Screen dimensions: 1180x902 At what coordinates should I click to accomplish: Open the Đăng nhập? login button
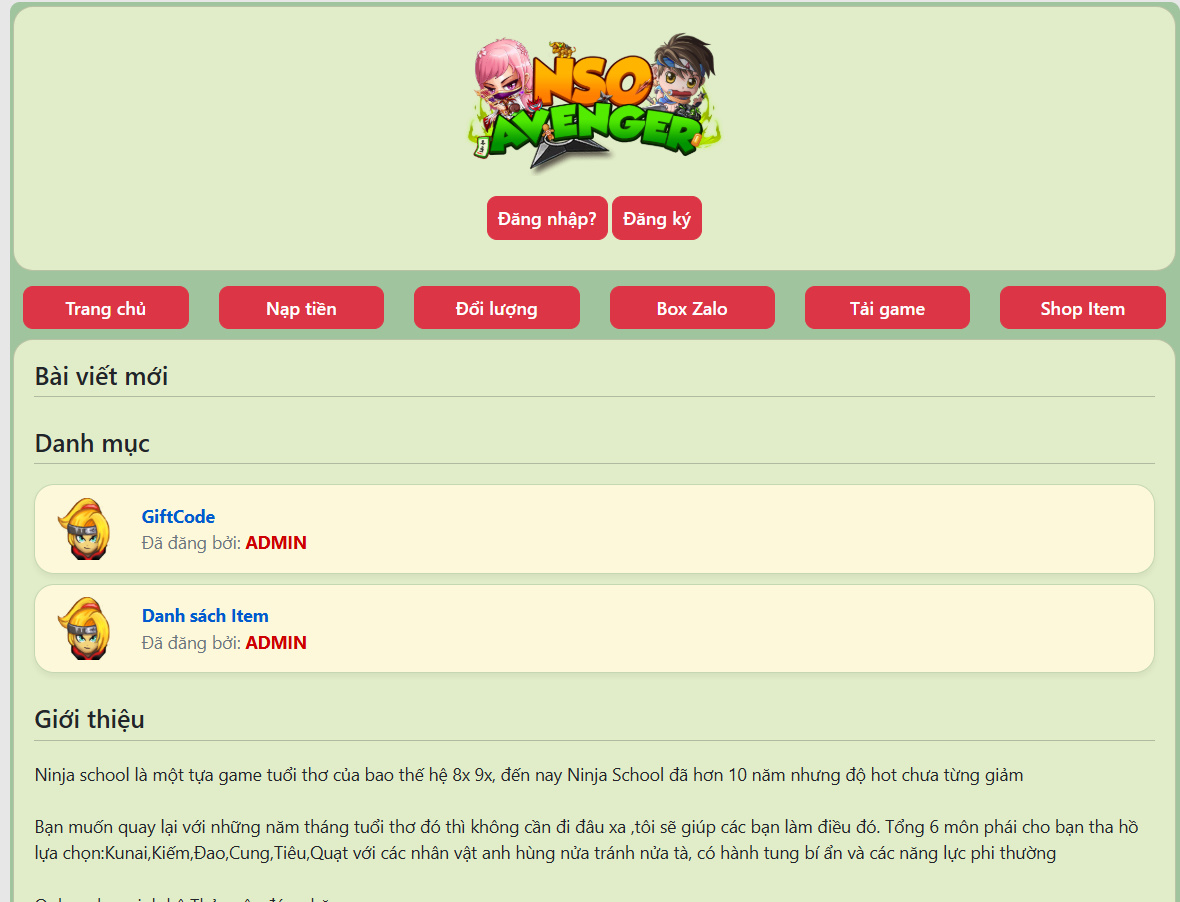[x=547, y=218]
